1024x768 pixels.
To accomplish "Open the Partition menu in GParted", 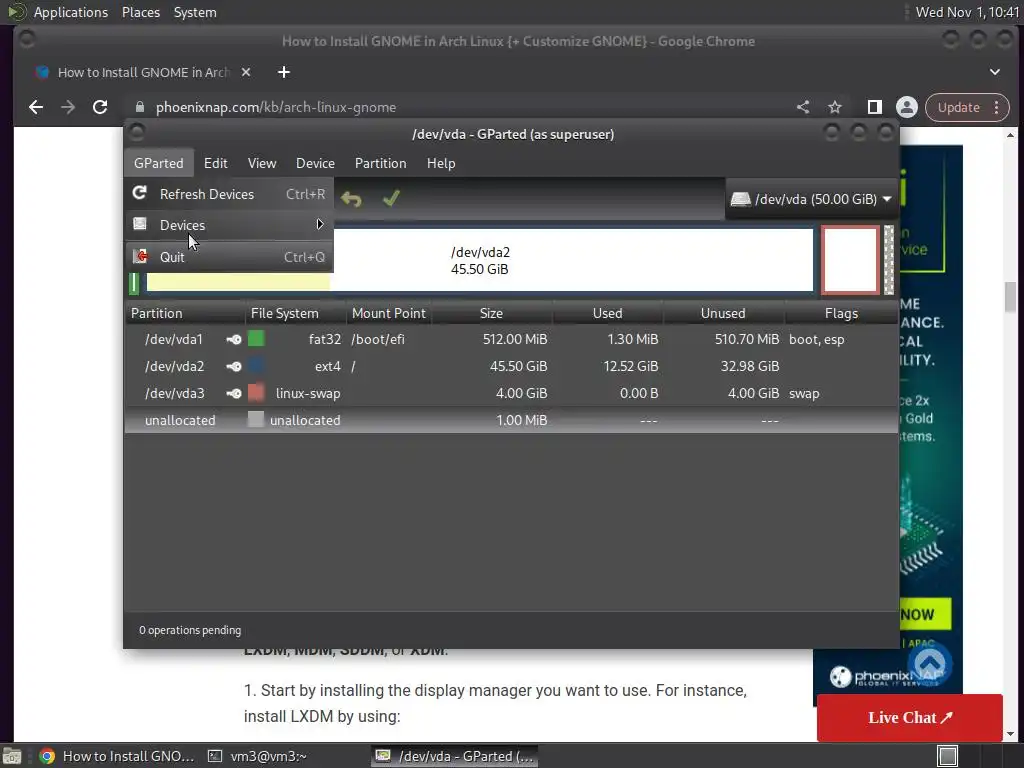I will point(381,163).
